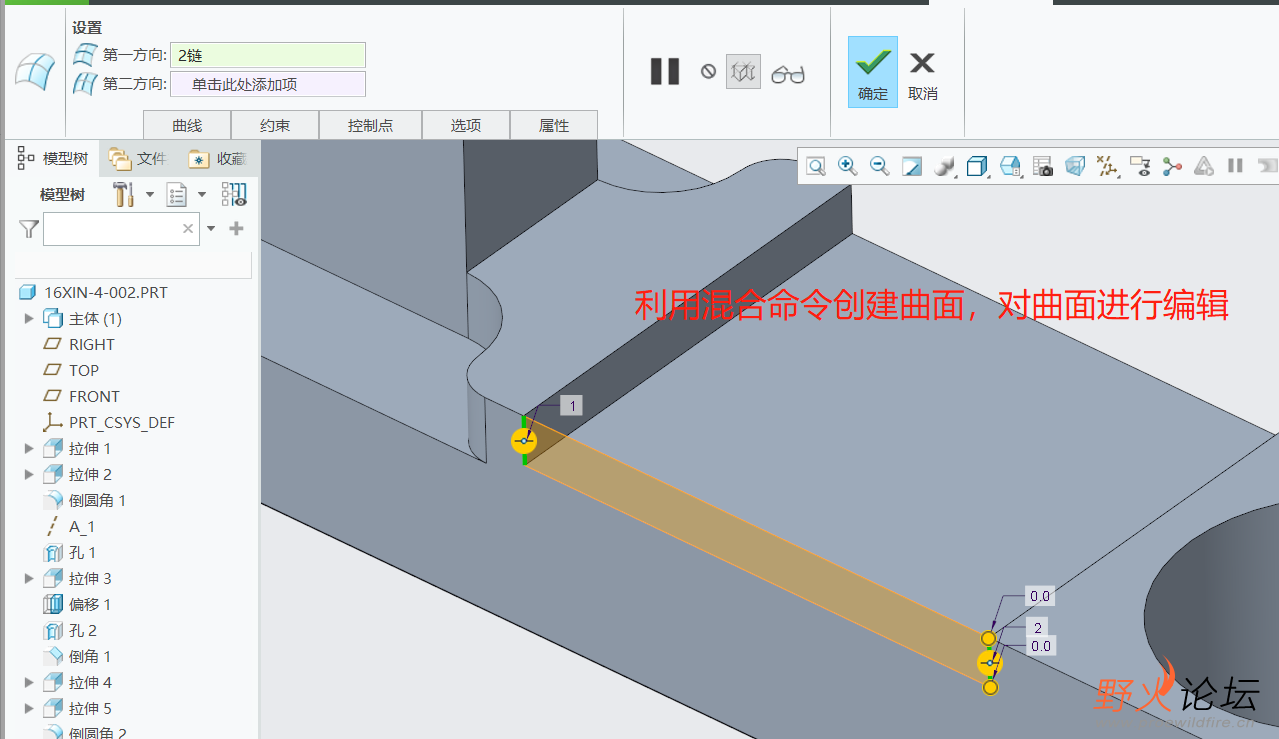Select the no-preview circle-slash icon
Screen dimensions: 1279x739
click(x=708, y=71)
